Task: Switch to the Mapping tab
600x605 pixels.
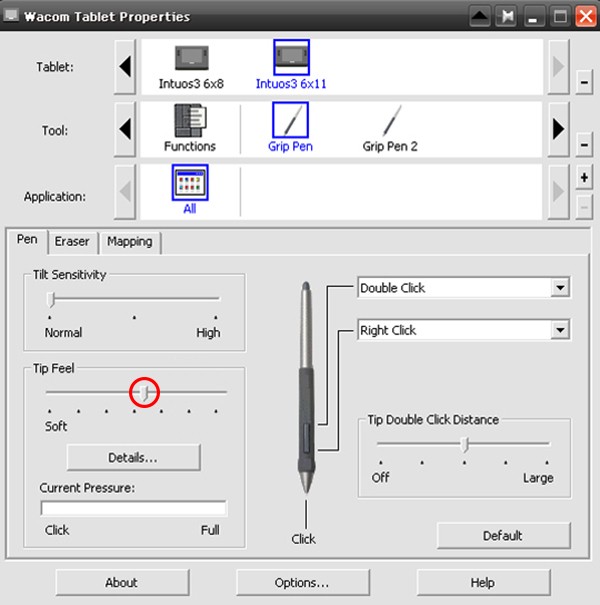Action: 130,242
